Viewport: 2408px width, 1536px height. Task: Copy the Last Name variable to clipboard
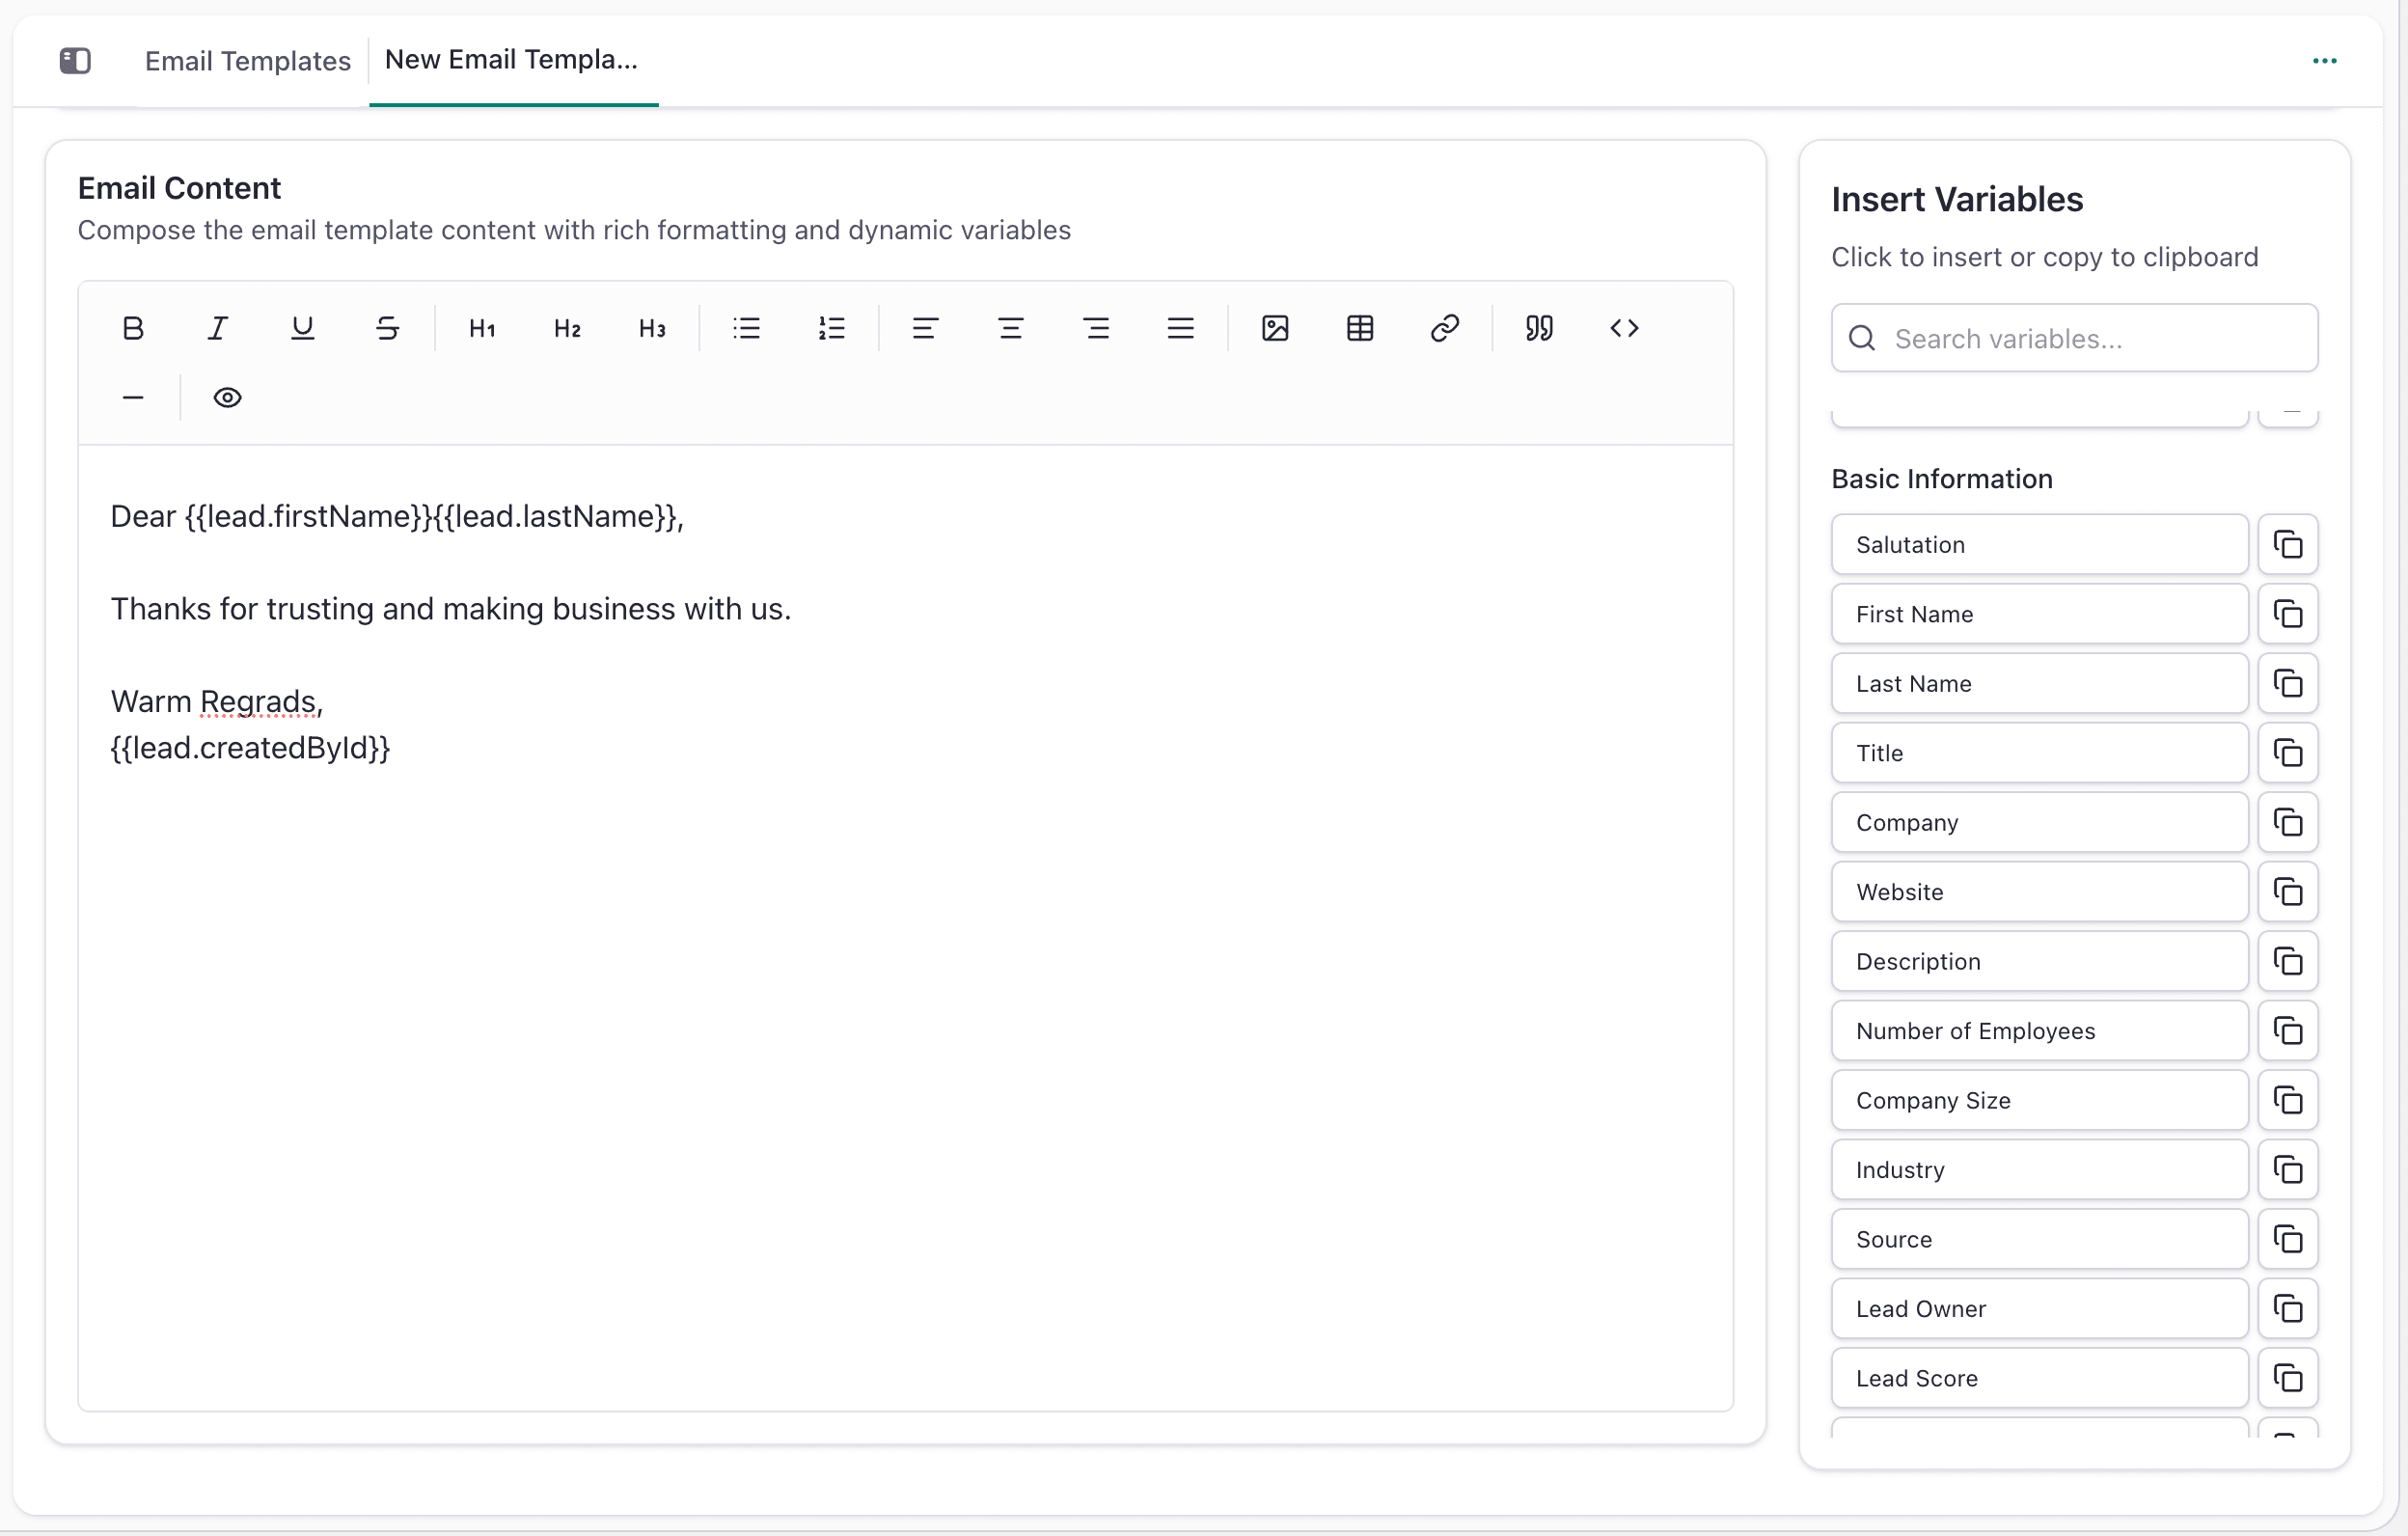(2288, 684)
